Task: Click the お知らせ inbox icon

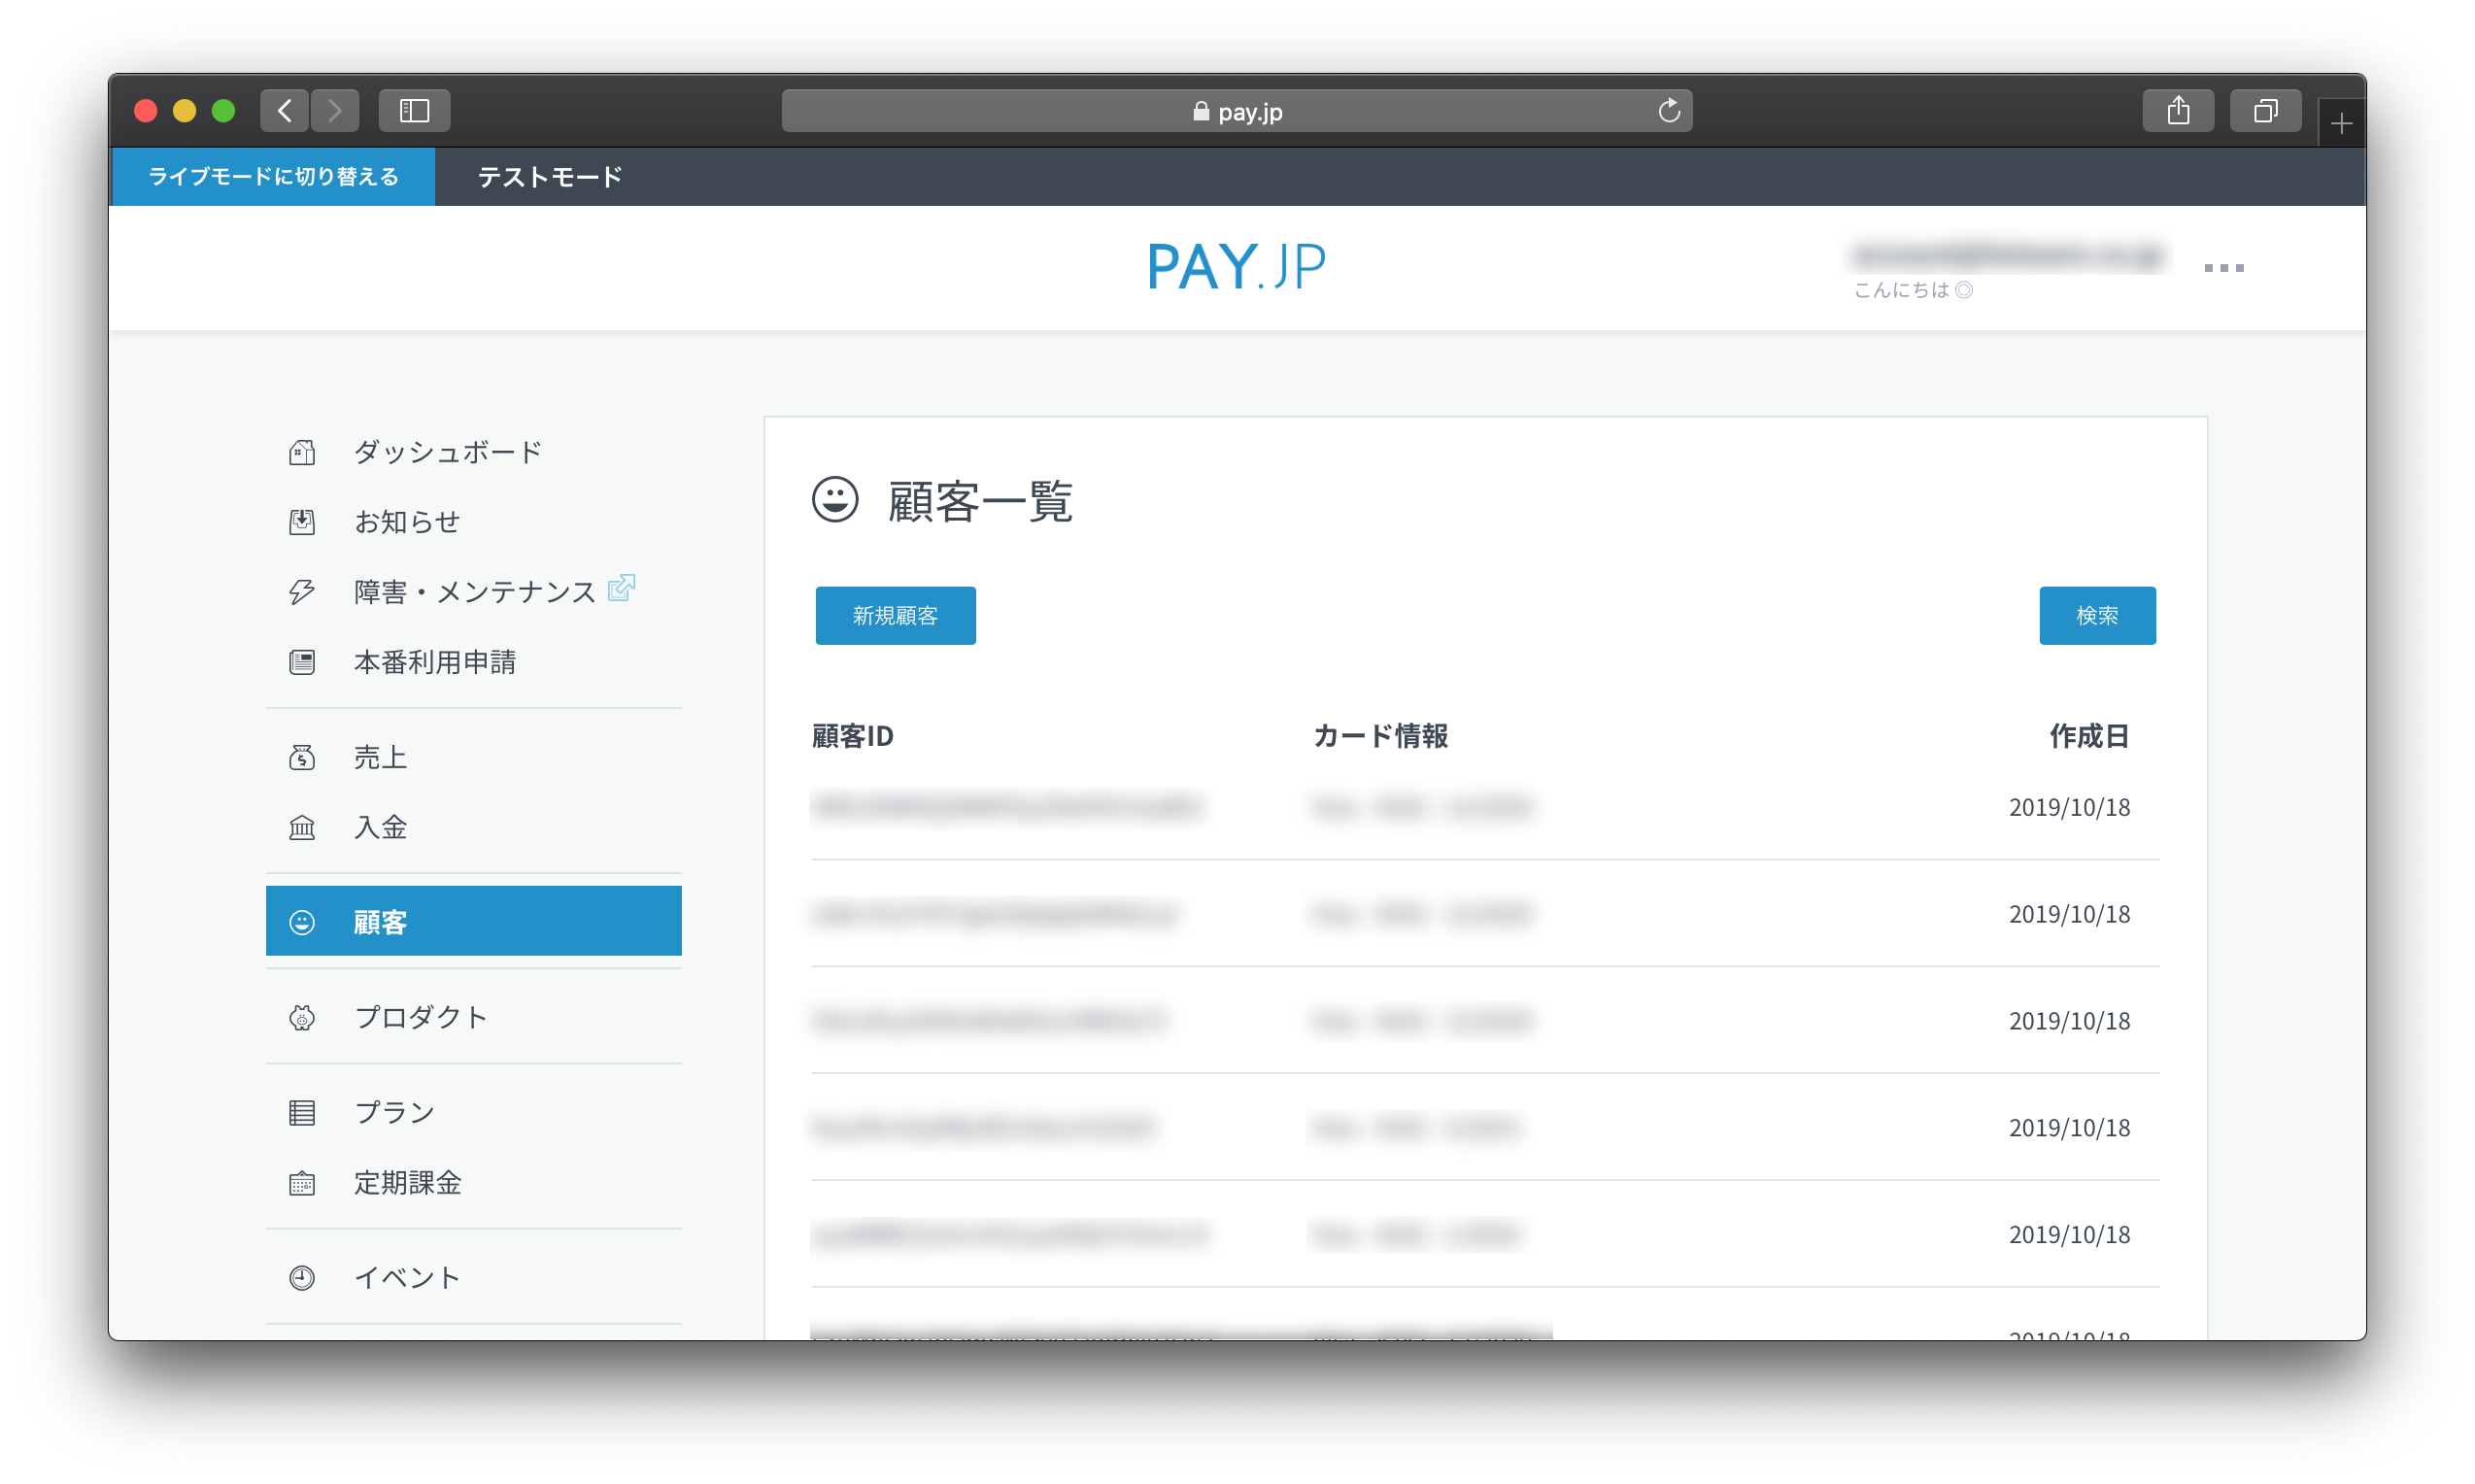Action: pyautogui.click(x=302, y=522)
